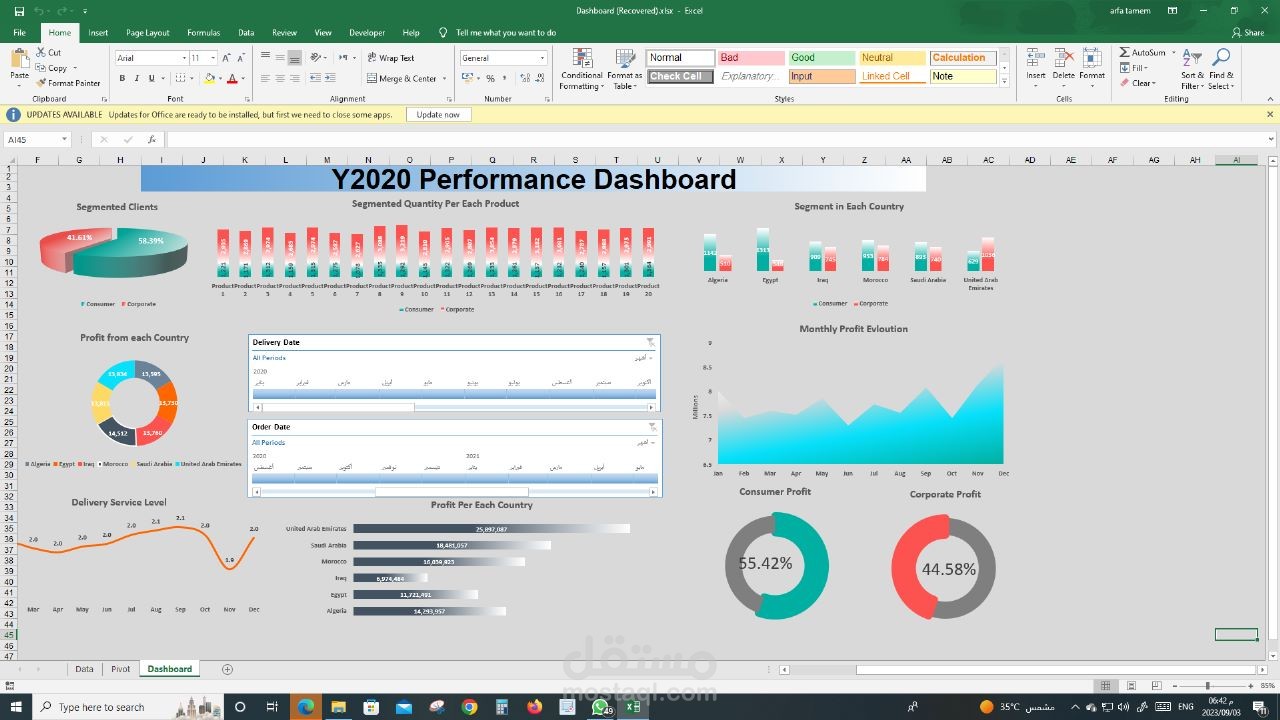
Task: Clear filter on Order Date timeline
Action: 652,427
